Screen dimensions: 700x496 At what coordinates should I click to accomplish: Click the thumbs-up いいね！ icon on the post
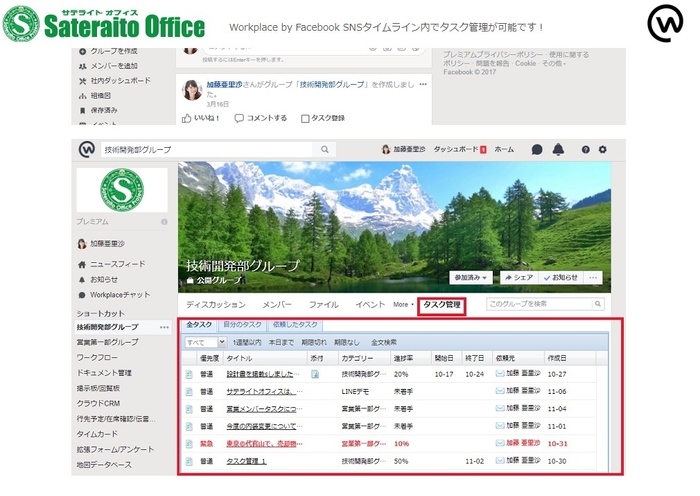point(186,118)
